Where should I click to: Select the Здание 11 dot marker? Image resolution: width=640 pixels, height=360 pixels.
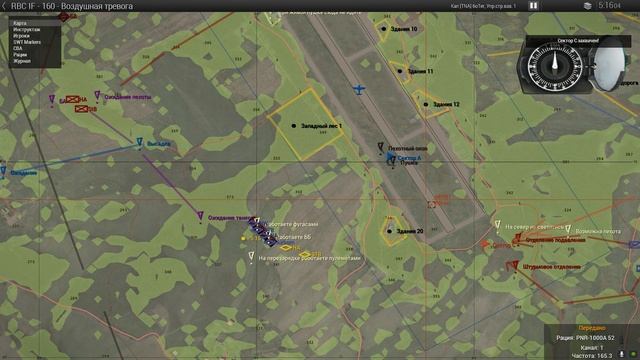[x=400, y=71]
